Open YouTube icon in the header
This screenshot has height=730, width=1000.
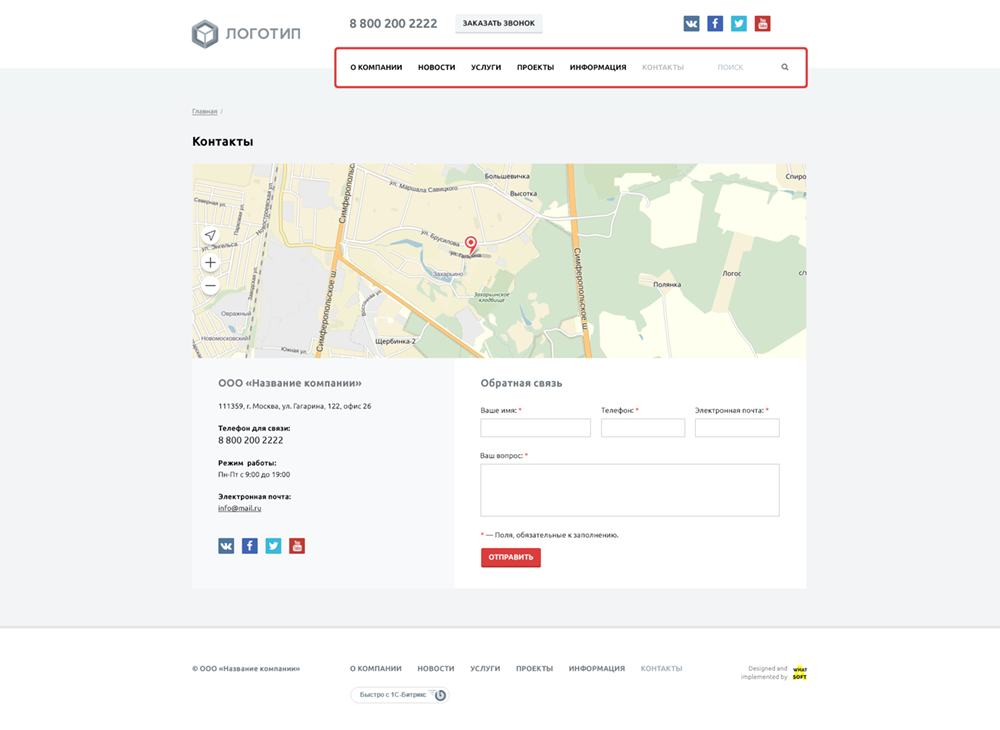pos(762,24)
